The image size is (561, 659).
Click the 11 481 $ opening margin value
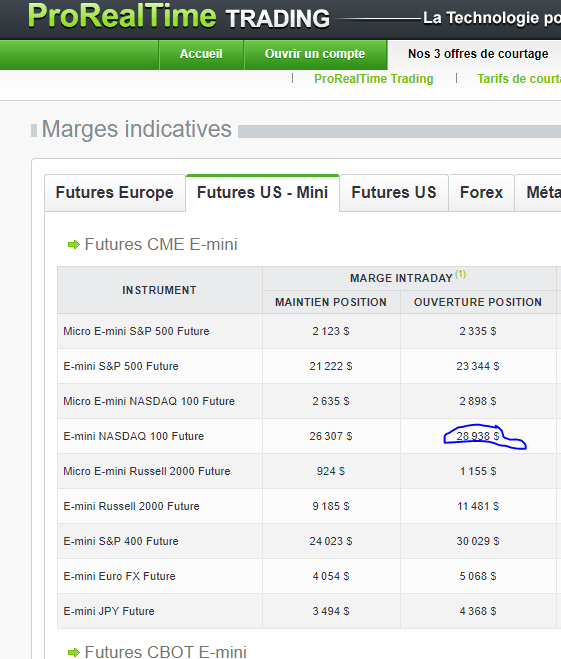click(x=478, y=506)
